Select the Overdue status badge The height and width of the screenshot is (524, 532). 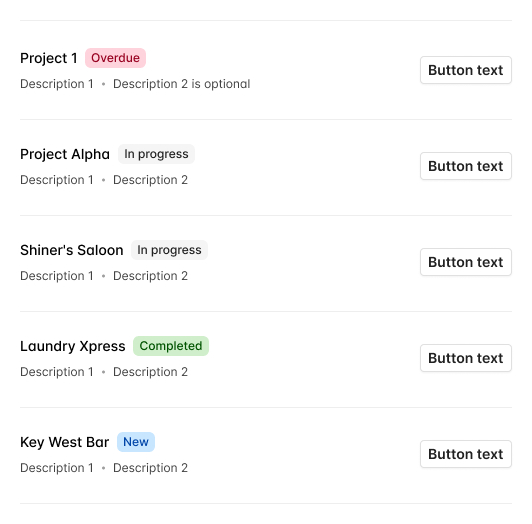(115, 58)
